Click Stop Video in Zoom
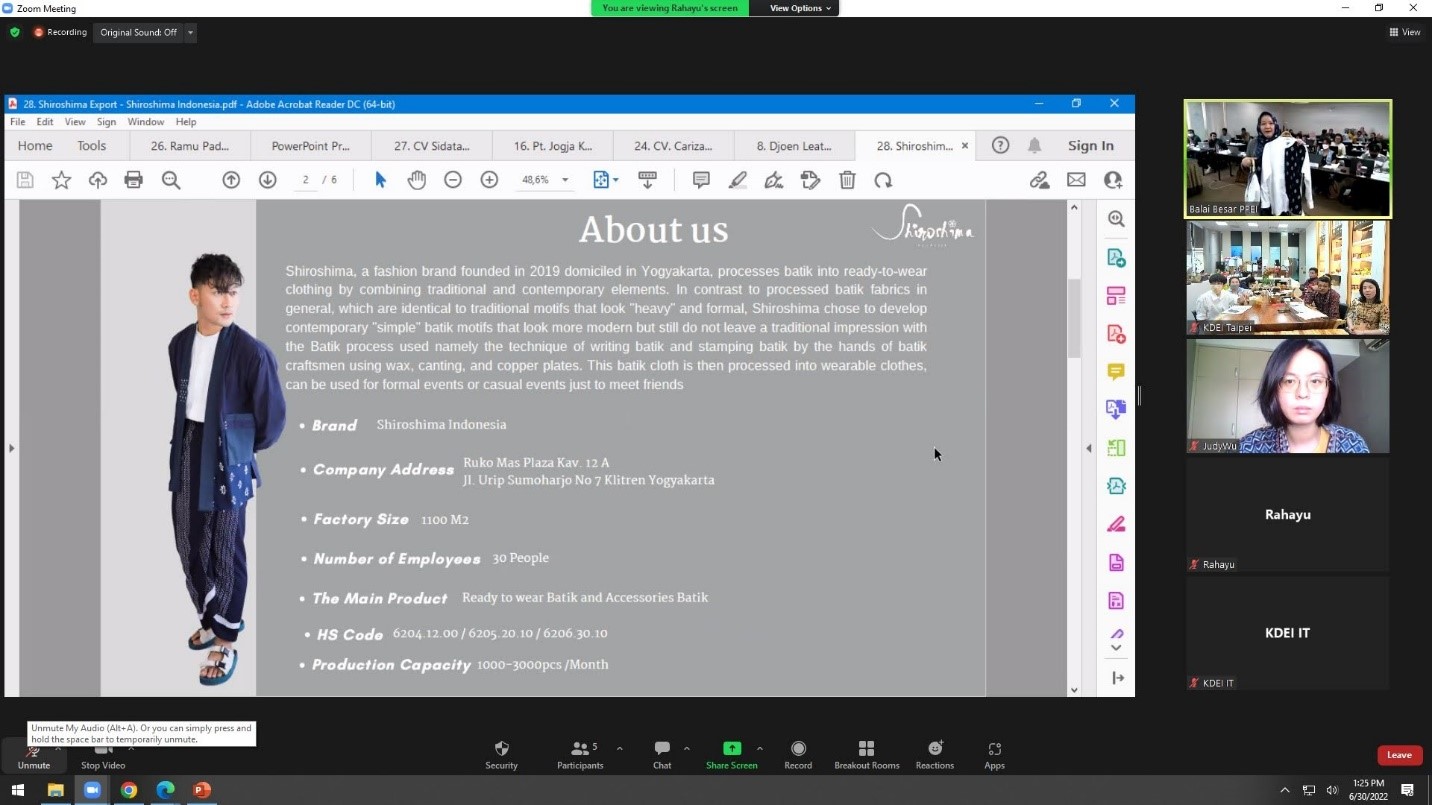 click(x=103, y=756)
